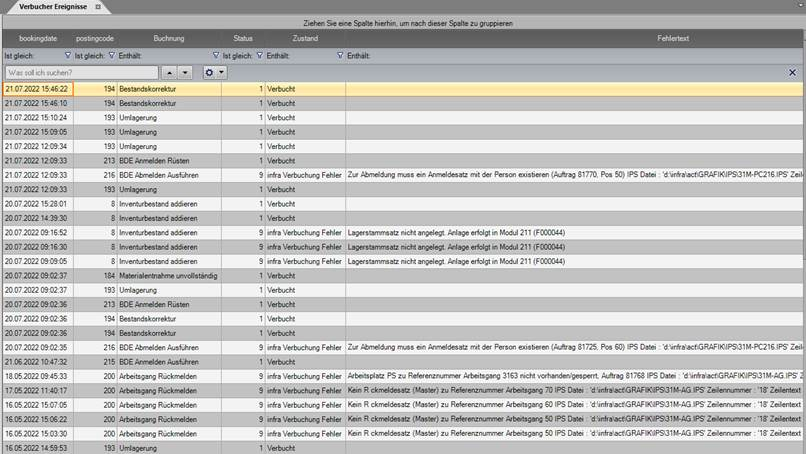The width and height of the screenshot is (806, 454).
Task: Pin the Verbucher Ereignisse tab
Action: point(98,6)
